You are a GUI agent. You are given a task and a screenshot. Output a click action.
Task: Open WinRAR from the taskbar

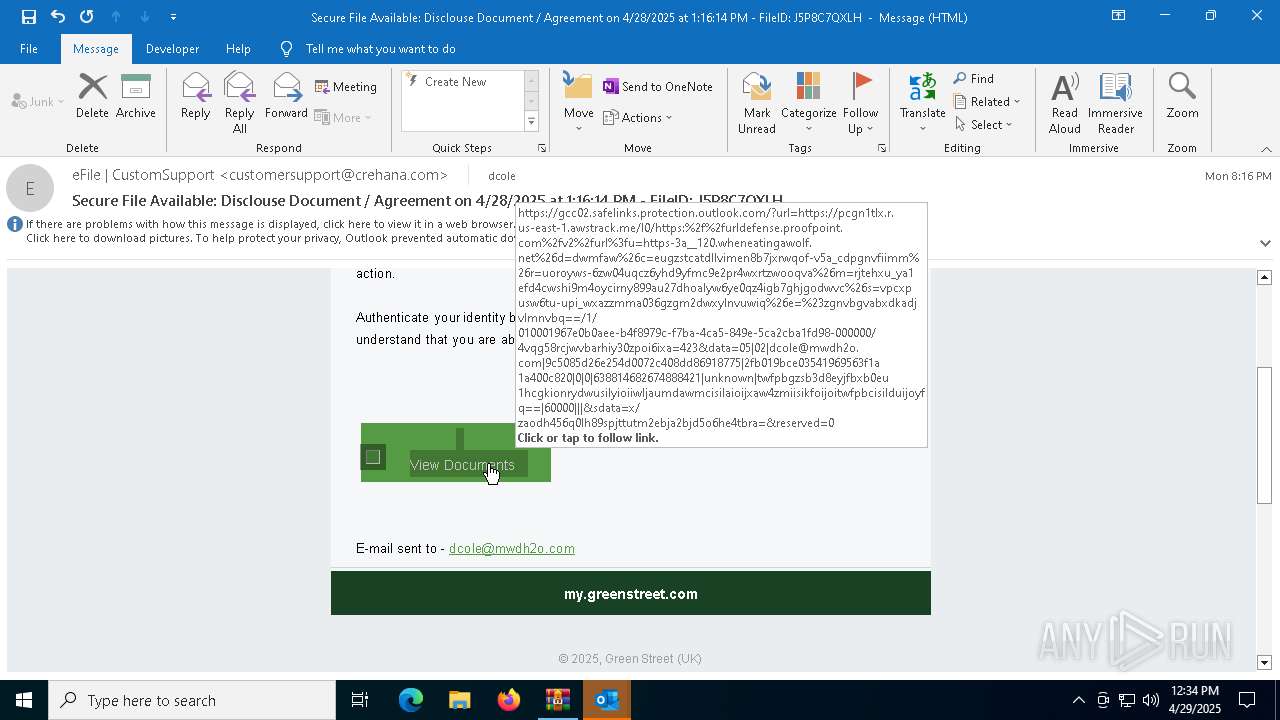558,700
